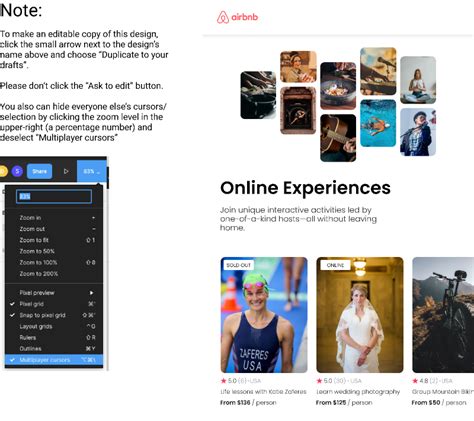
Task: Open the swimmer in pool collage photo
Action: [x=378, y=123]
